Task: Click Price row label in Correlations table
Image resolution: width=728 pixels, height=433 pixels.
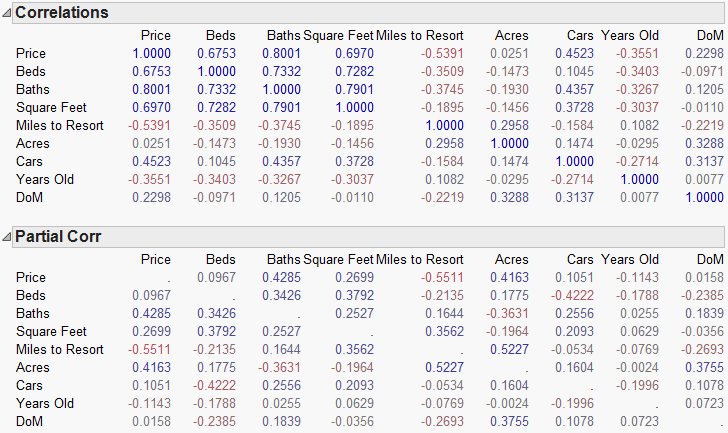Action: [x=31, y=54]
